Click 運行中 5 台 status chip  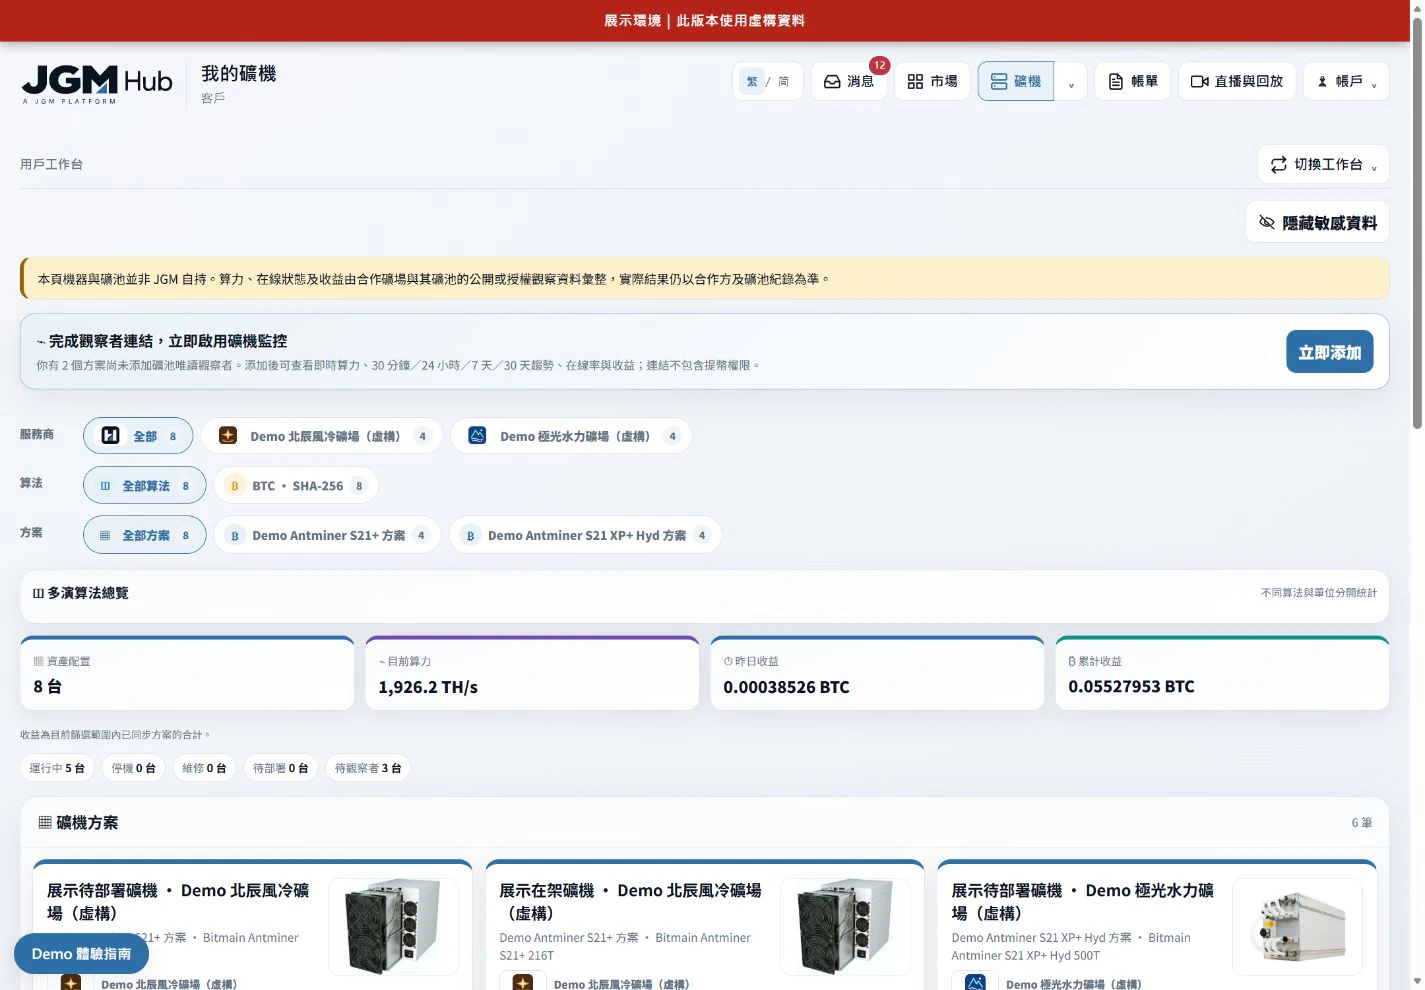coord(57,768)
